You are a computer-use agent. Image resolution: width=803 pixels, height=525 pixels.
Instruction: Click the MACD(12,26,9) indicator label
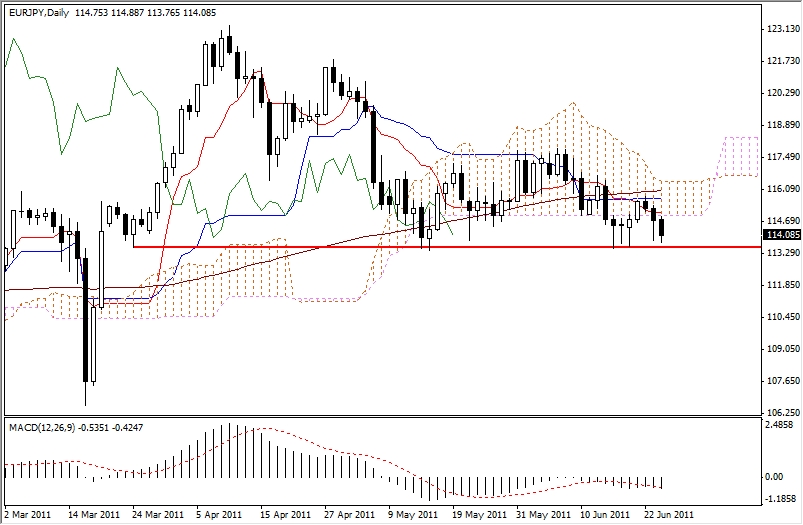[x=42, y=427]
